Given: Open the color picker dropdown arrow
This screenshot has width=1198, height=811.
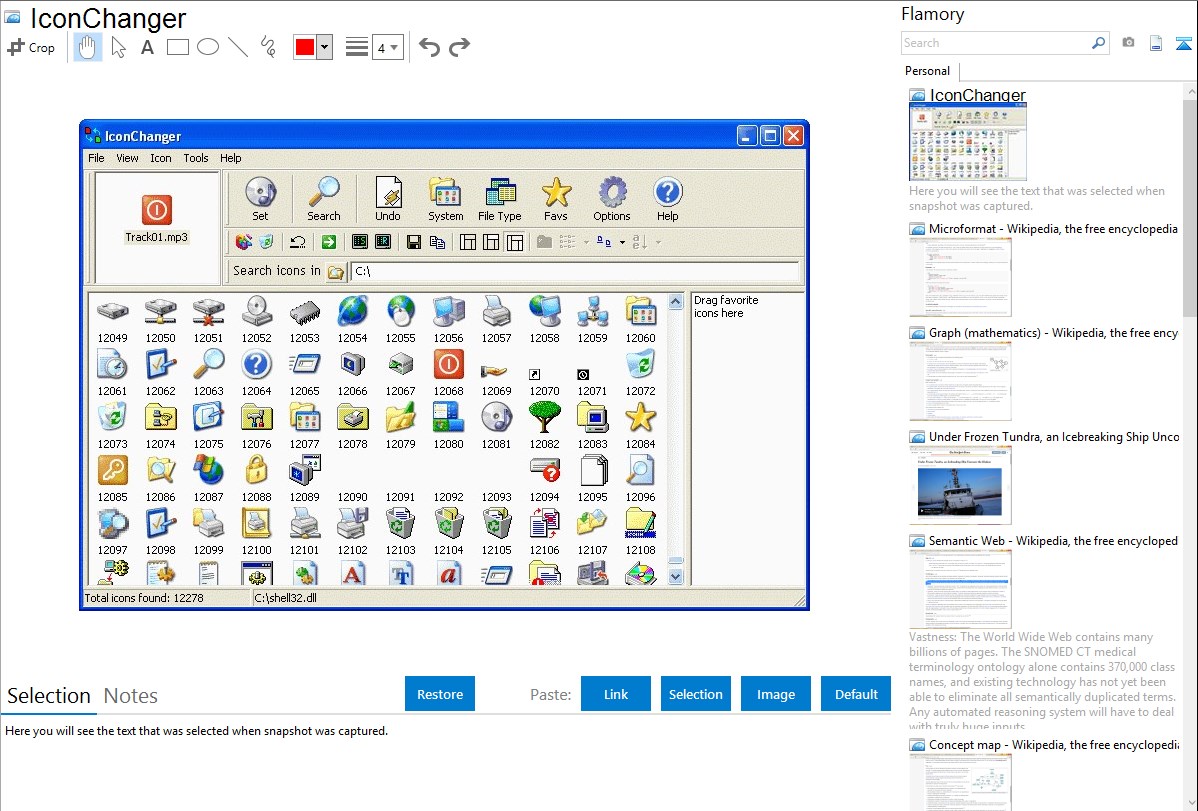Looking at the screenshot, I should (x=325, y=47).
